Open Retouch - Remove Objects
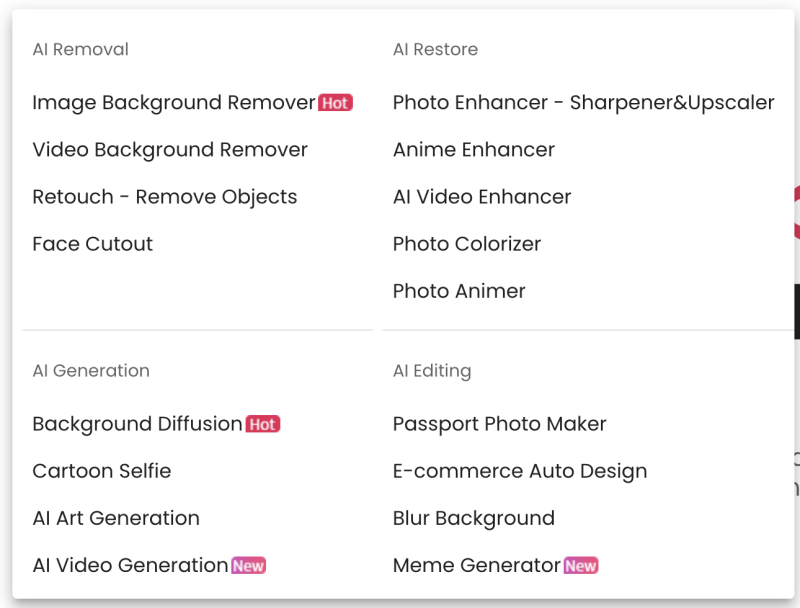This screenshot has height=608, width=800. pyautogui.click(x=165, y=197)
